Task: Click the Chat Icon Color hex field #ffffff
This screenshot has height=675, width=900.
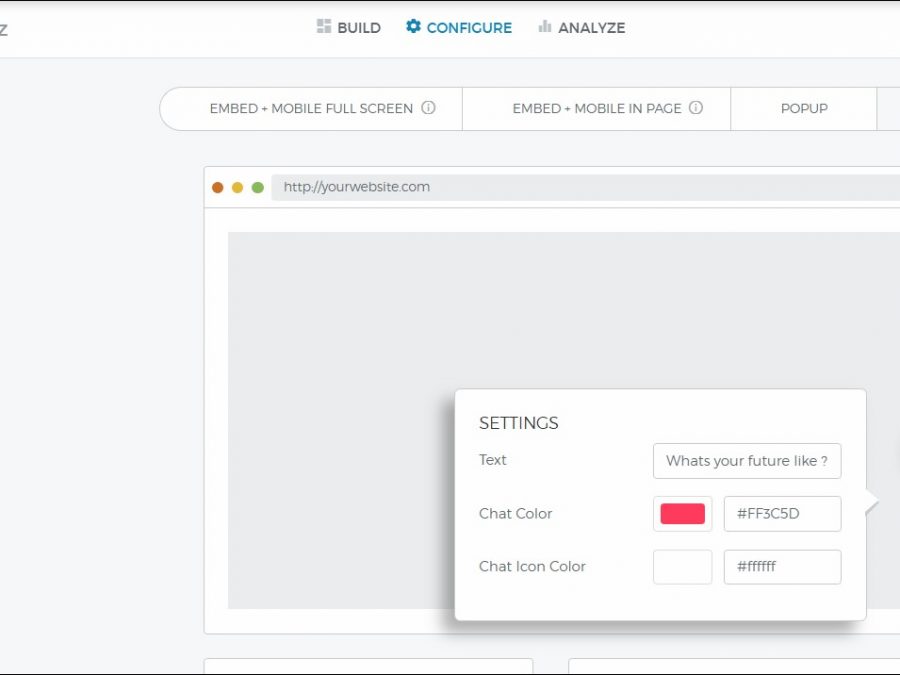Action: point(782,567)
